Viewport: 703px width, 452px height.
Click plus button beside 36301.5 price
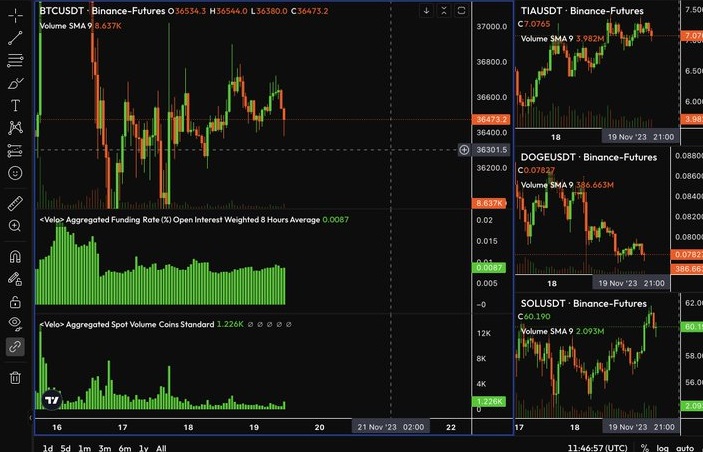(x=464, y=150)
